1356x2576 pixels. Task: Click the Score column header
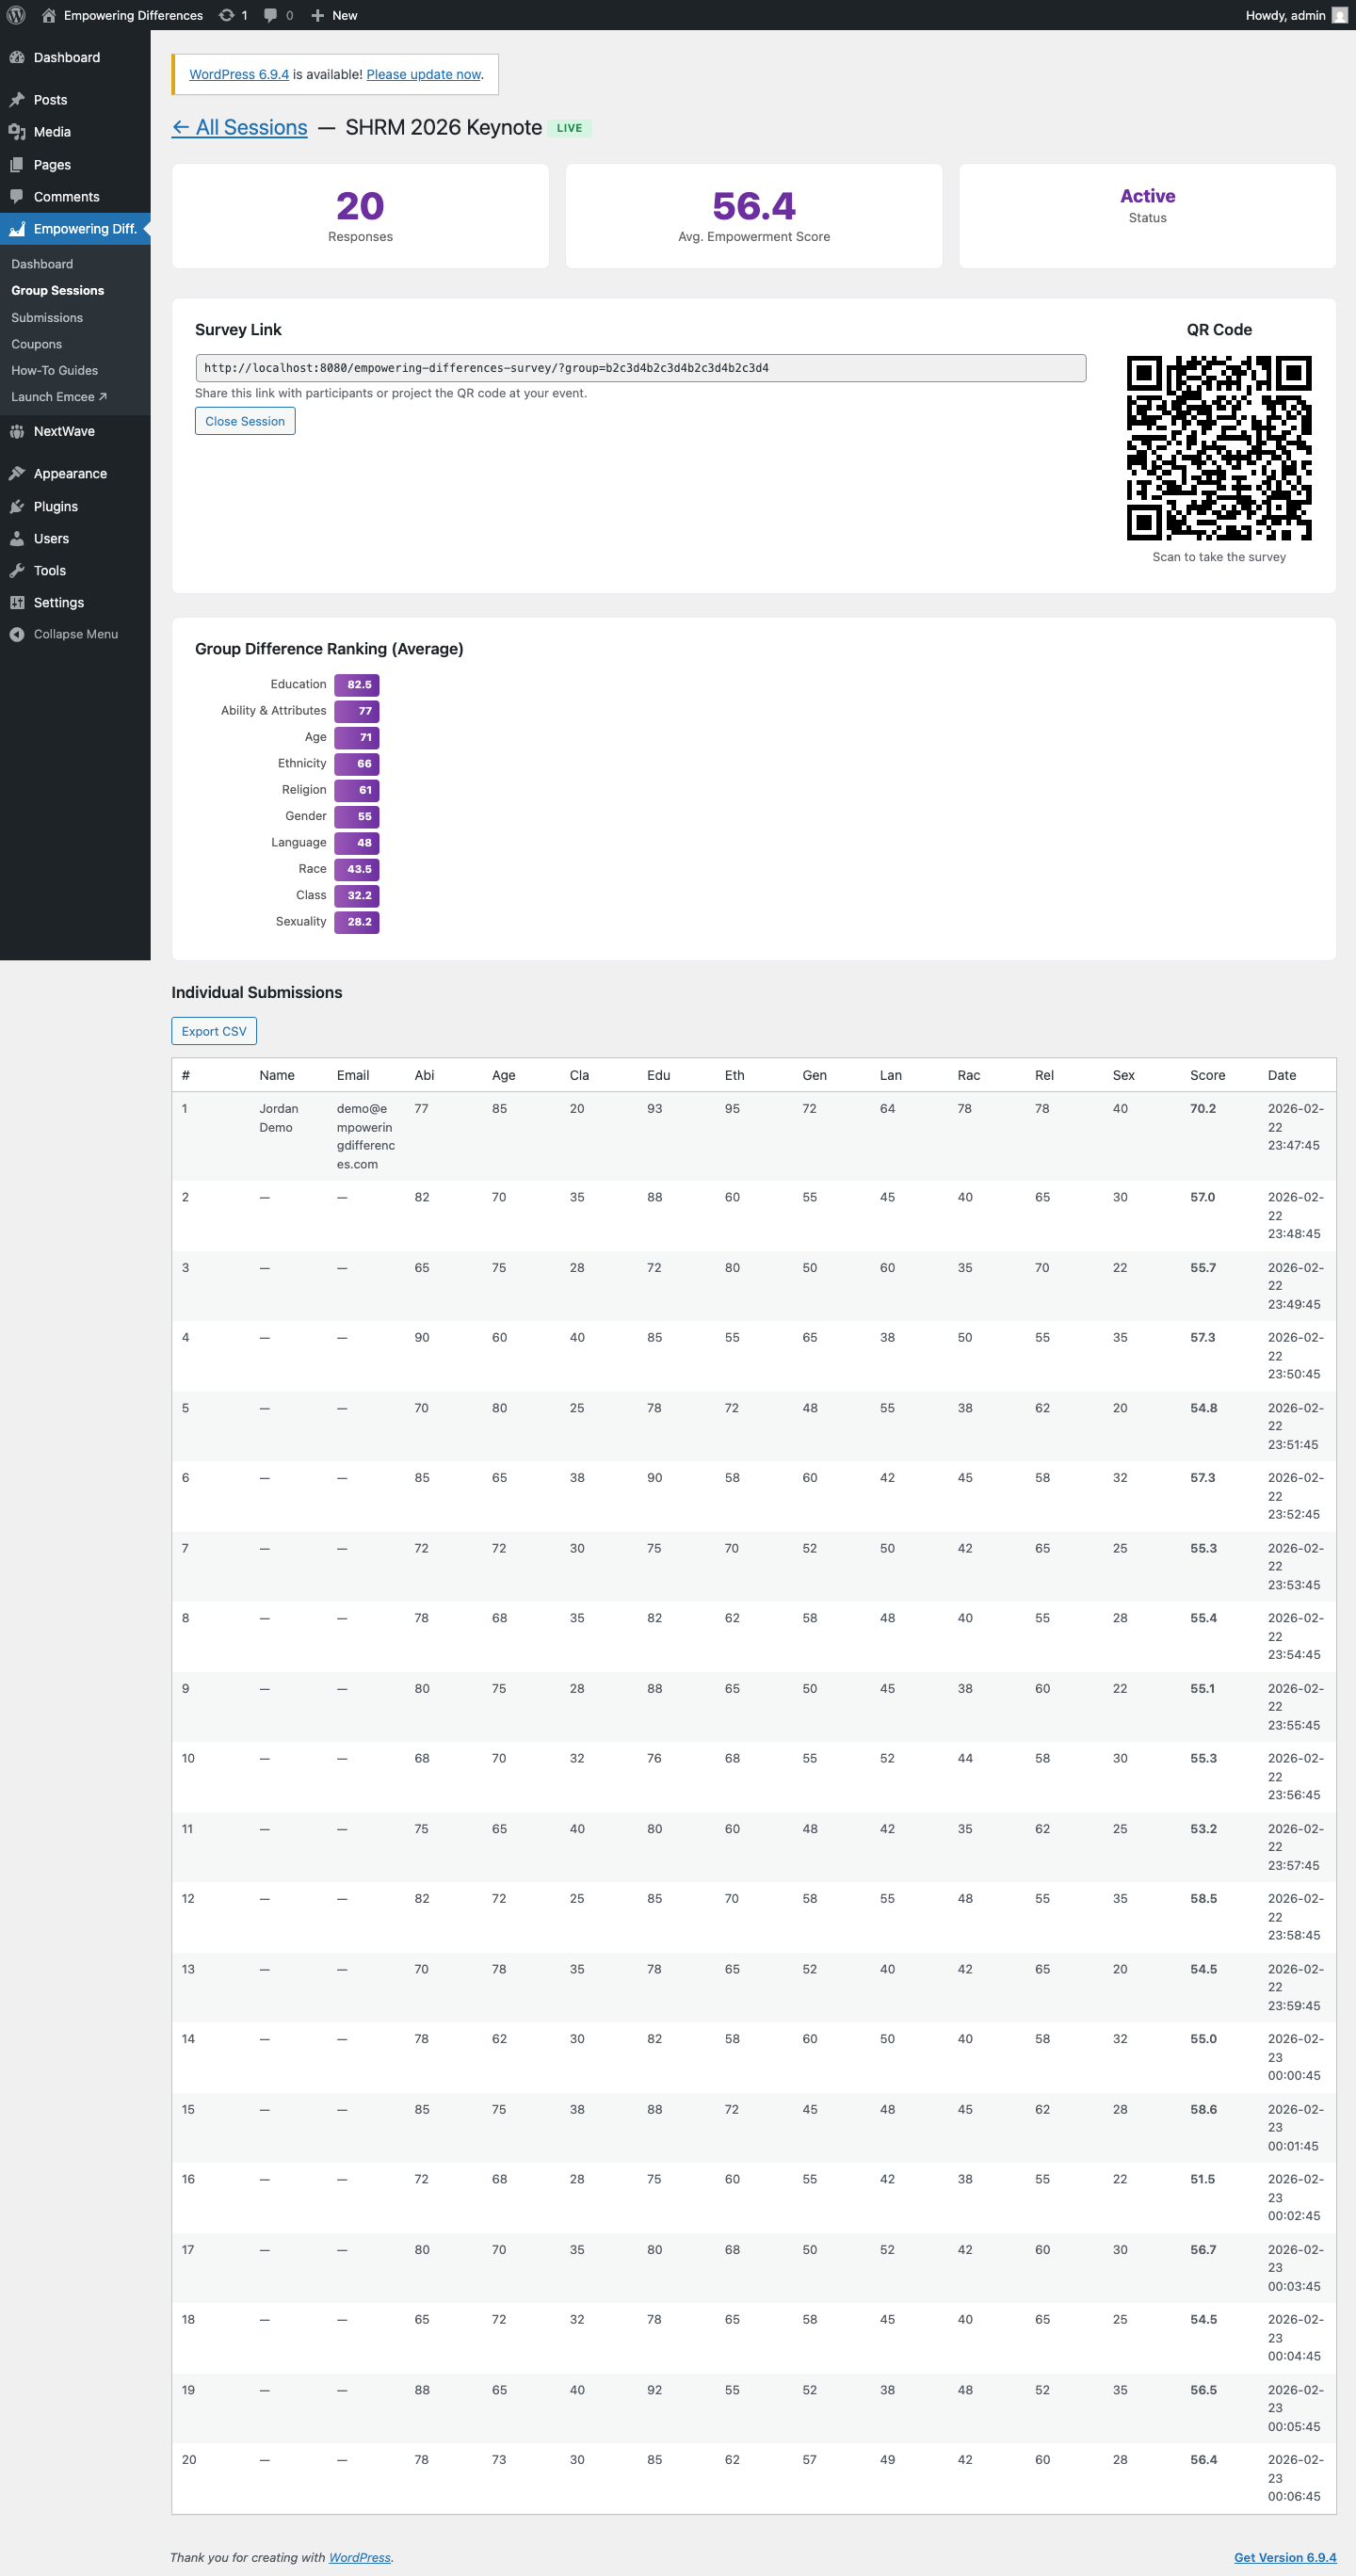click(1207, 1076)
